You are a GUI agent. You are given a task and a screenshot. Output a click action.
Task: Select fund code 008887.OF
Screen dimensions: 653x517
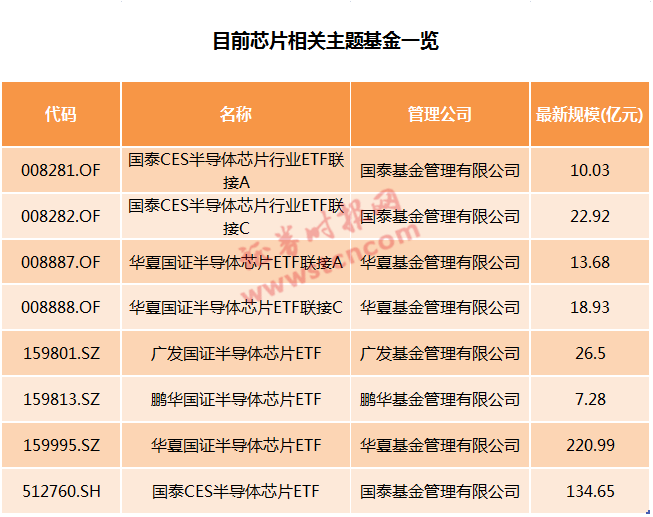click(x=61, y=262)
